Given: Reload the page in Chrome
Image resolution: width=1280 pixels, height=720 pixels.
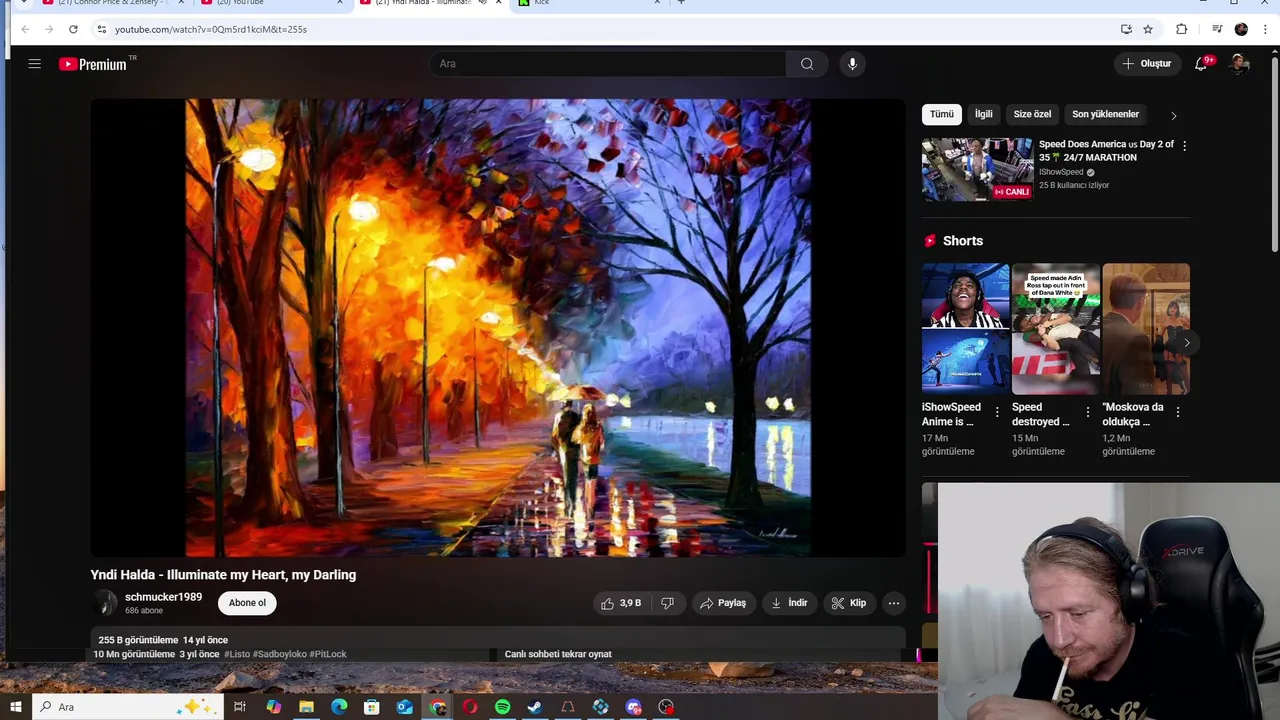Looking at the screenshot, I should pos(73,29).
